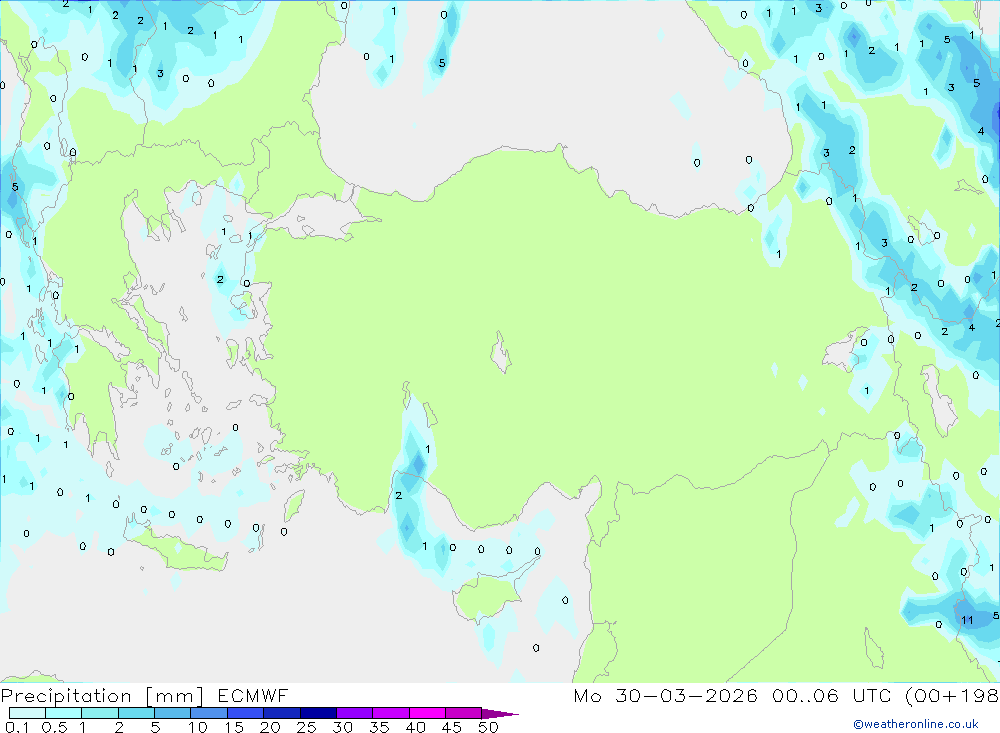Click the legend label 30
Image resolution: width=1000 pixels, height=733 pixels.
click(342, 727)
